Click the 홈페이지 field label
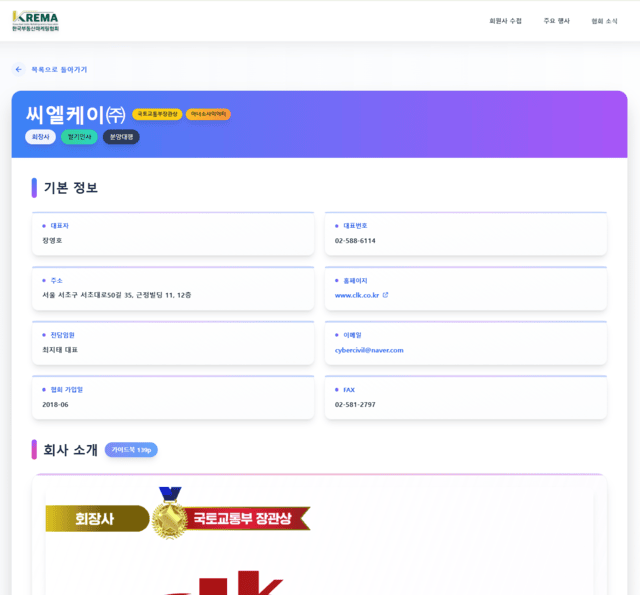640x595 pixels. [x=355, y=280]
